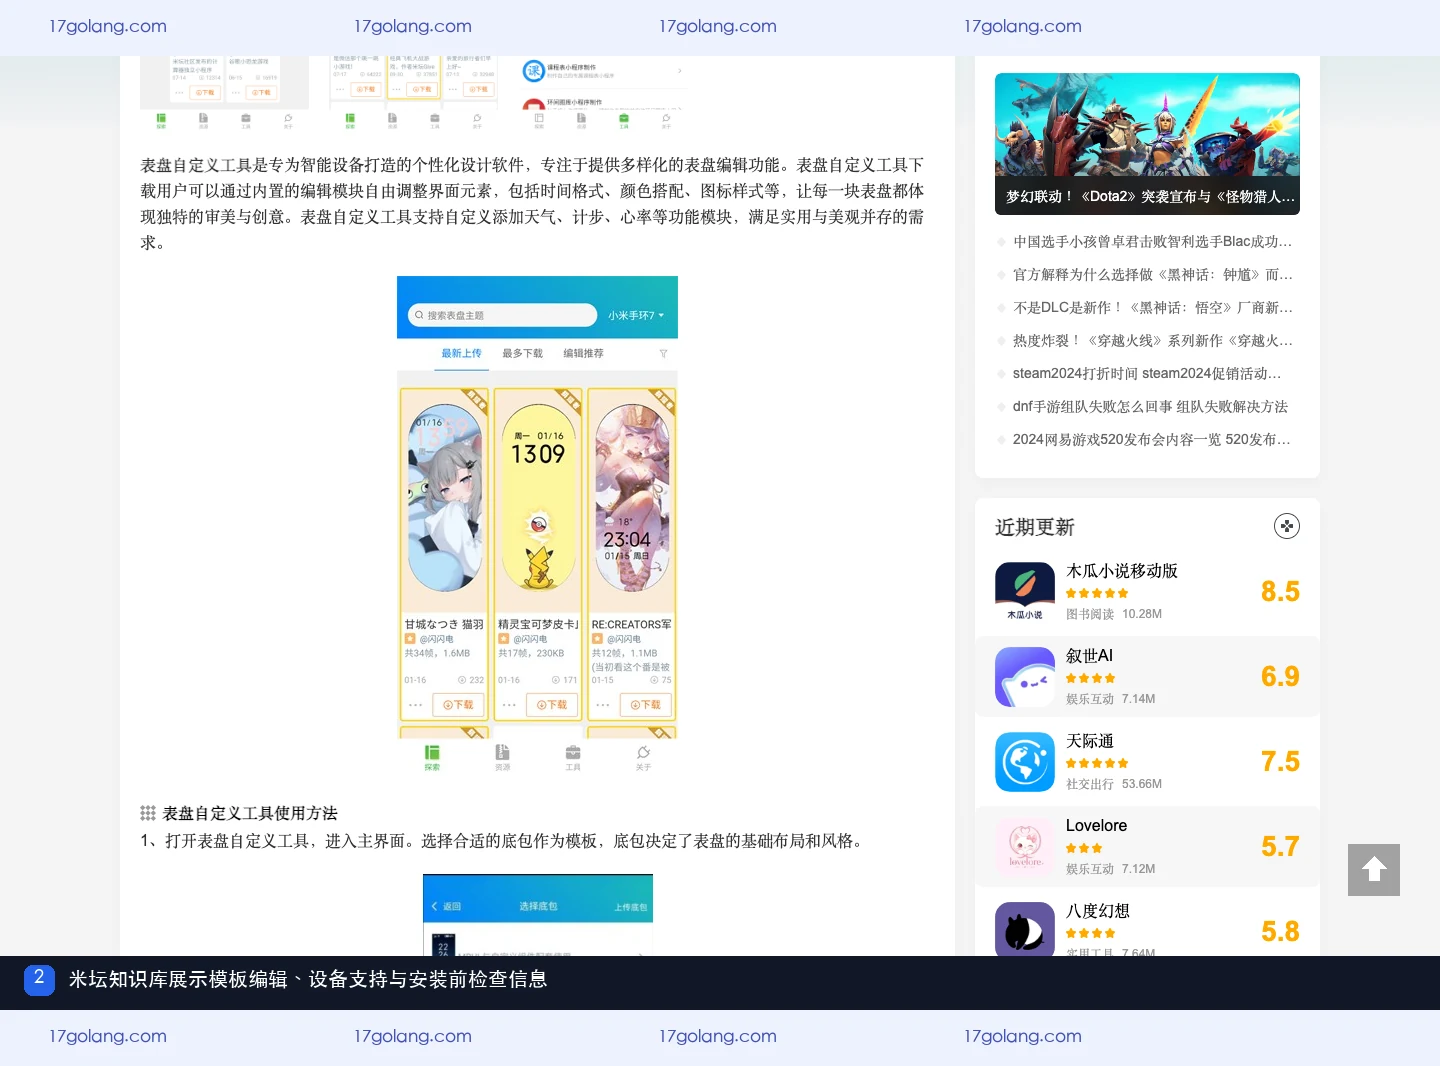This screenshot has height=1066, width=1440.
Task: Open the Lovelore app icon
Action: pyautogui.click(x=1025, y=847)
